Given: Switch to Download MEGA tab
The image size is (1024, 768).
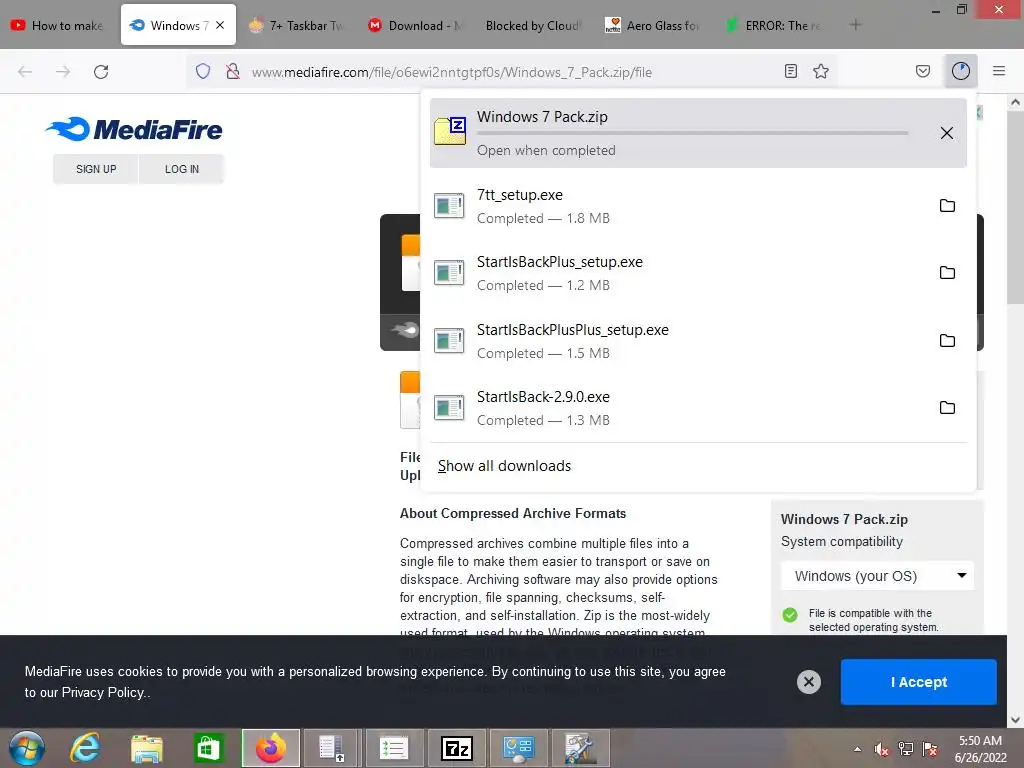Looking at the screenshot, I should 416,25.
